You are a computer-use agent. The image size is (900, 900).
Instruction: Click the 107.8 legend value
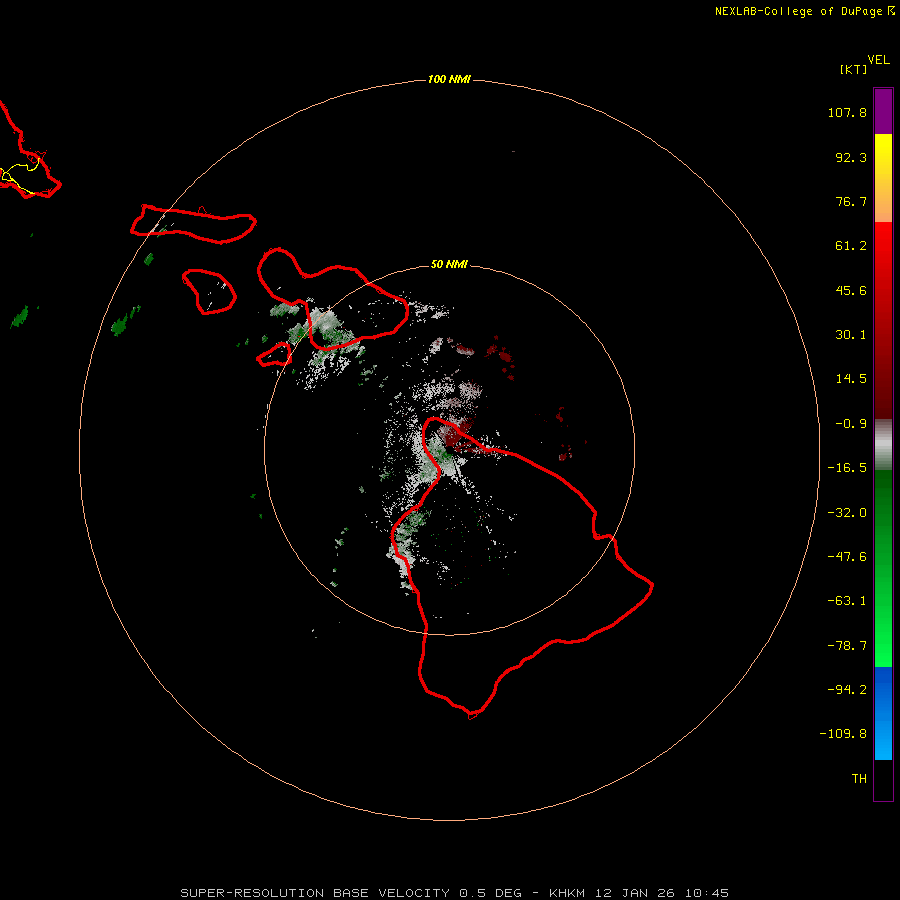(x=847, y=112)
